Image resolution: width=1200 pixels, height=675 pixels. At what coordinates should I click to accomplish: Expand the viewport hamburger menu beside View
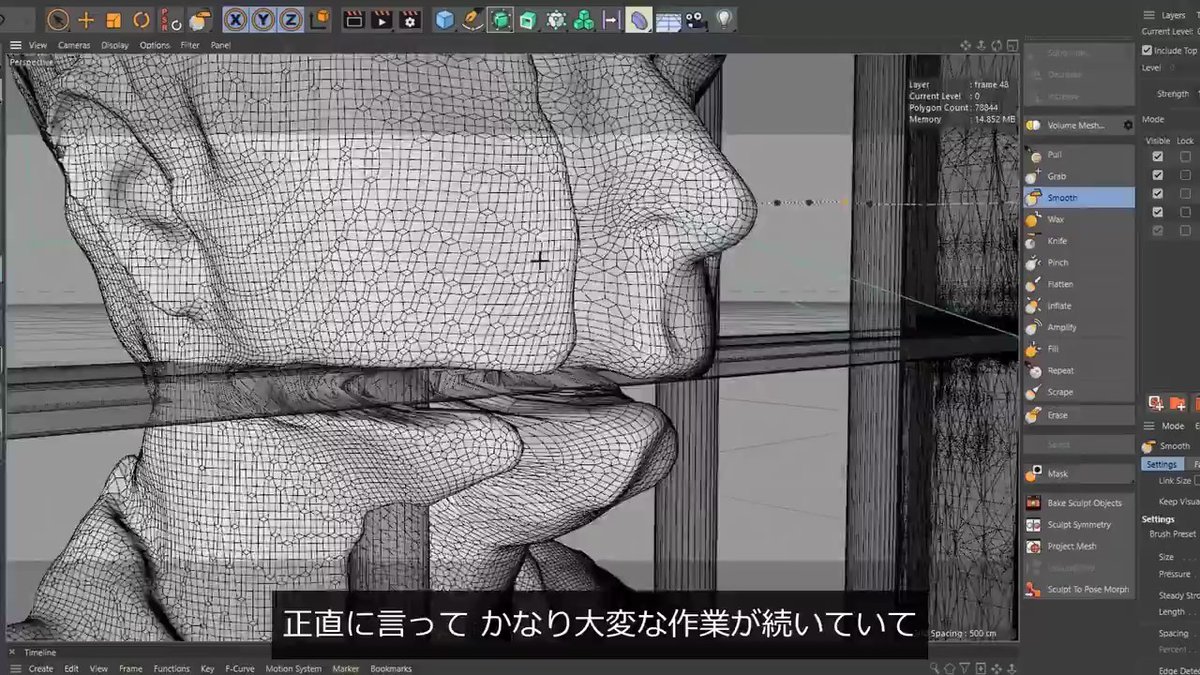(x=15, y=45)
